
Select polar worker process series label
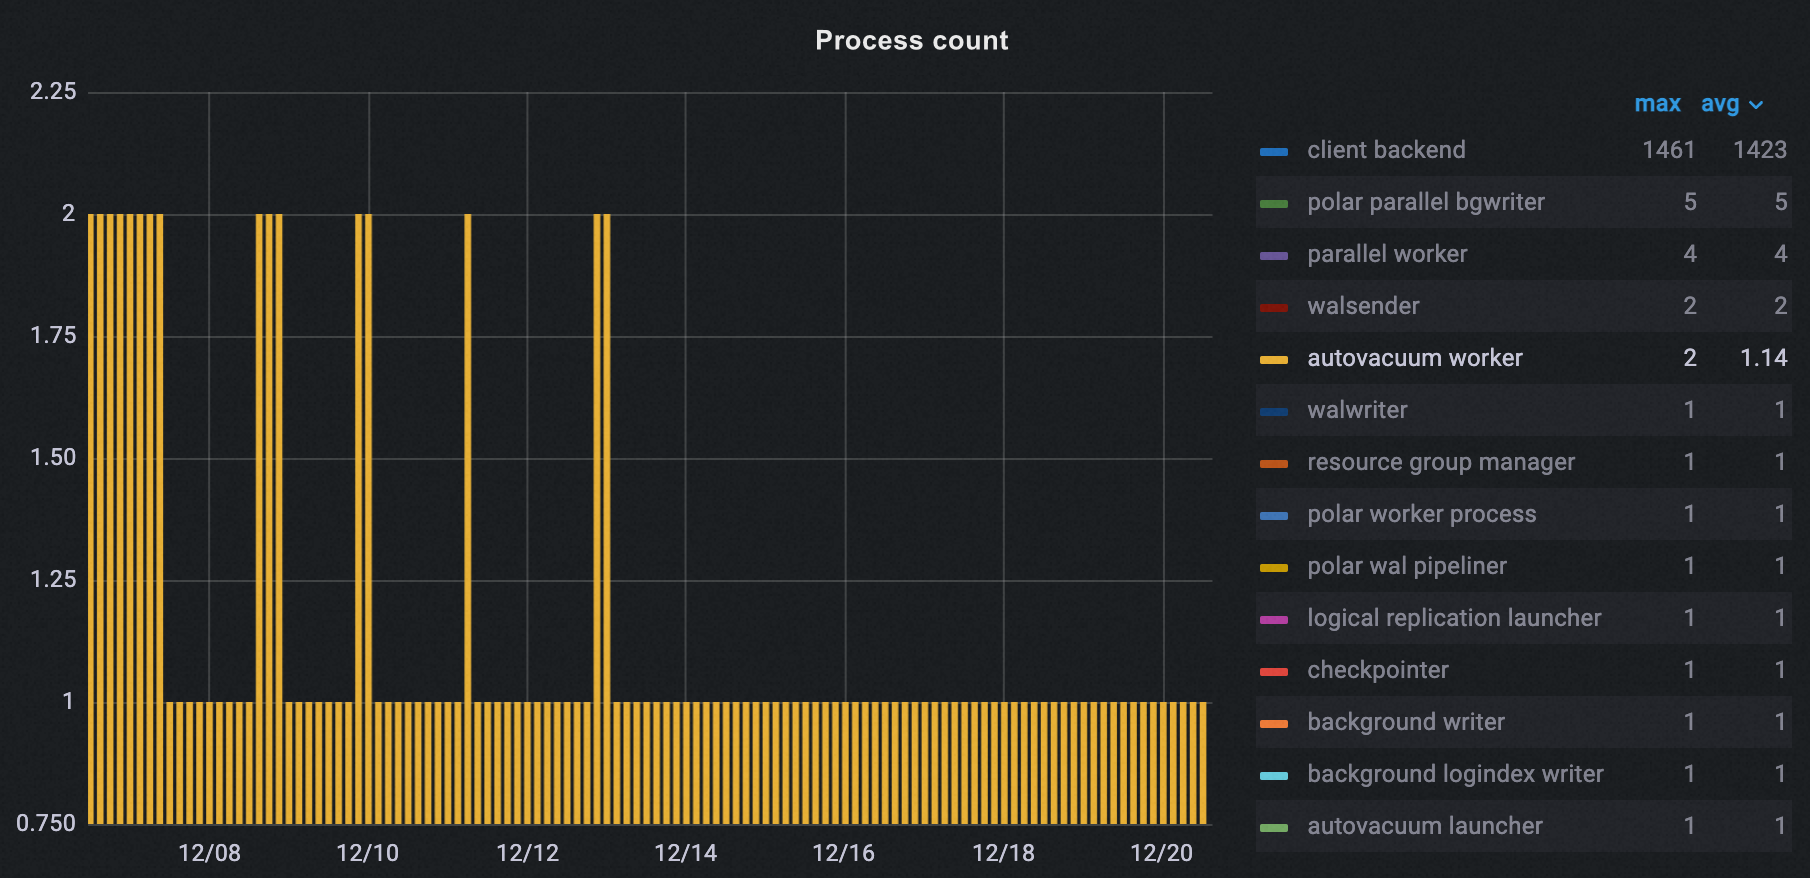pyautogui.click(x=1422, y=514)
